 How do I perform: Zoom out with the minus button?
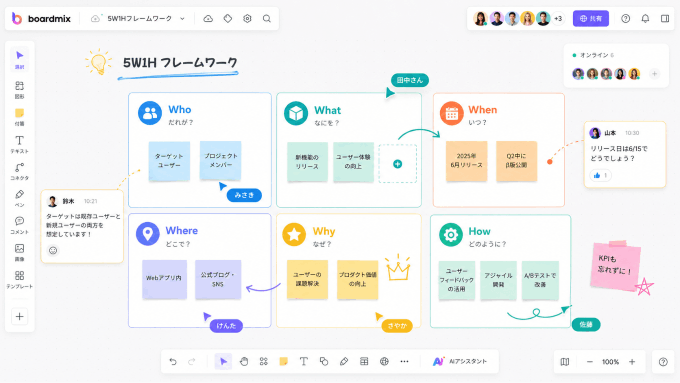coord(589,362)
